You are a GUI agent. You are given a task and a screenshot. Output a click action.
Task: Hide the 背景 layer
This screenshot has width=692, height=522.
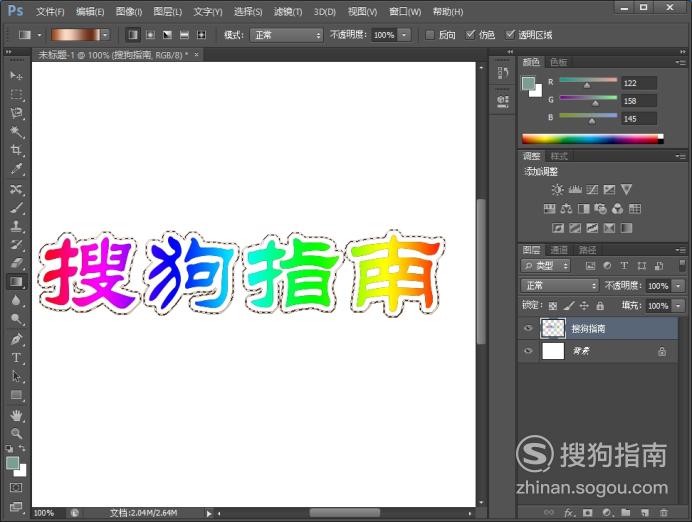click(528, 351)
